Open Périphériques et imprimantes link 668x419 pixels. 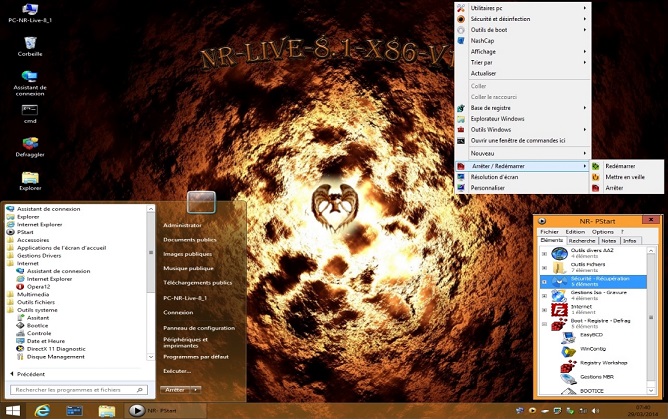pyautogui.click(x=185, y=343)
